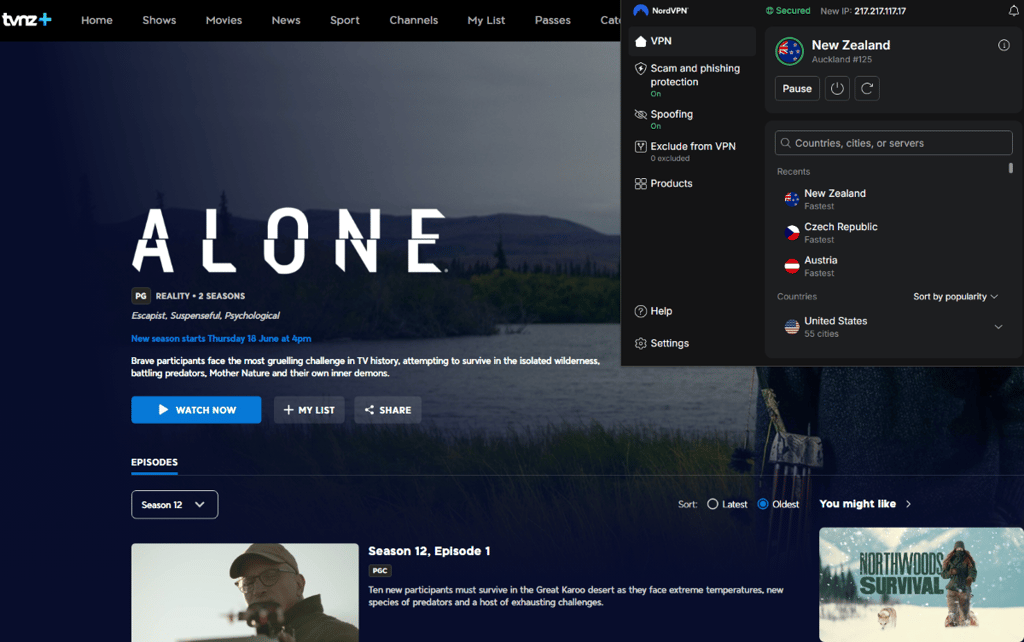Click Watch Now for Alone
Image resolution: width=1024 pixels, height=642 pixels.
[x=196, y=409]
